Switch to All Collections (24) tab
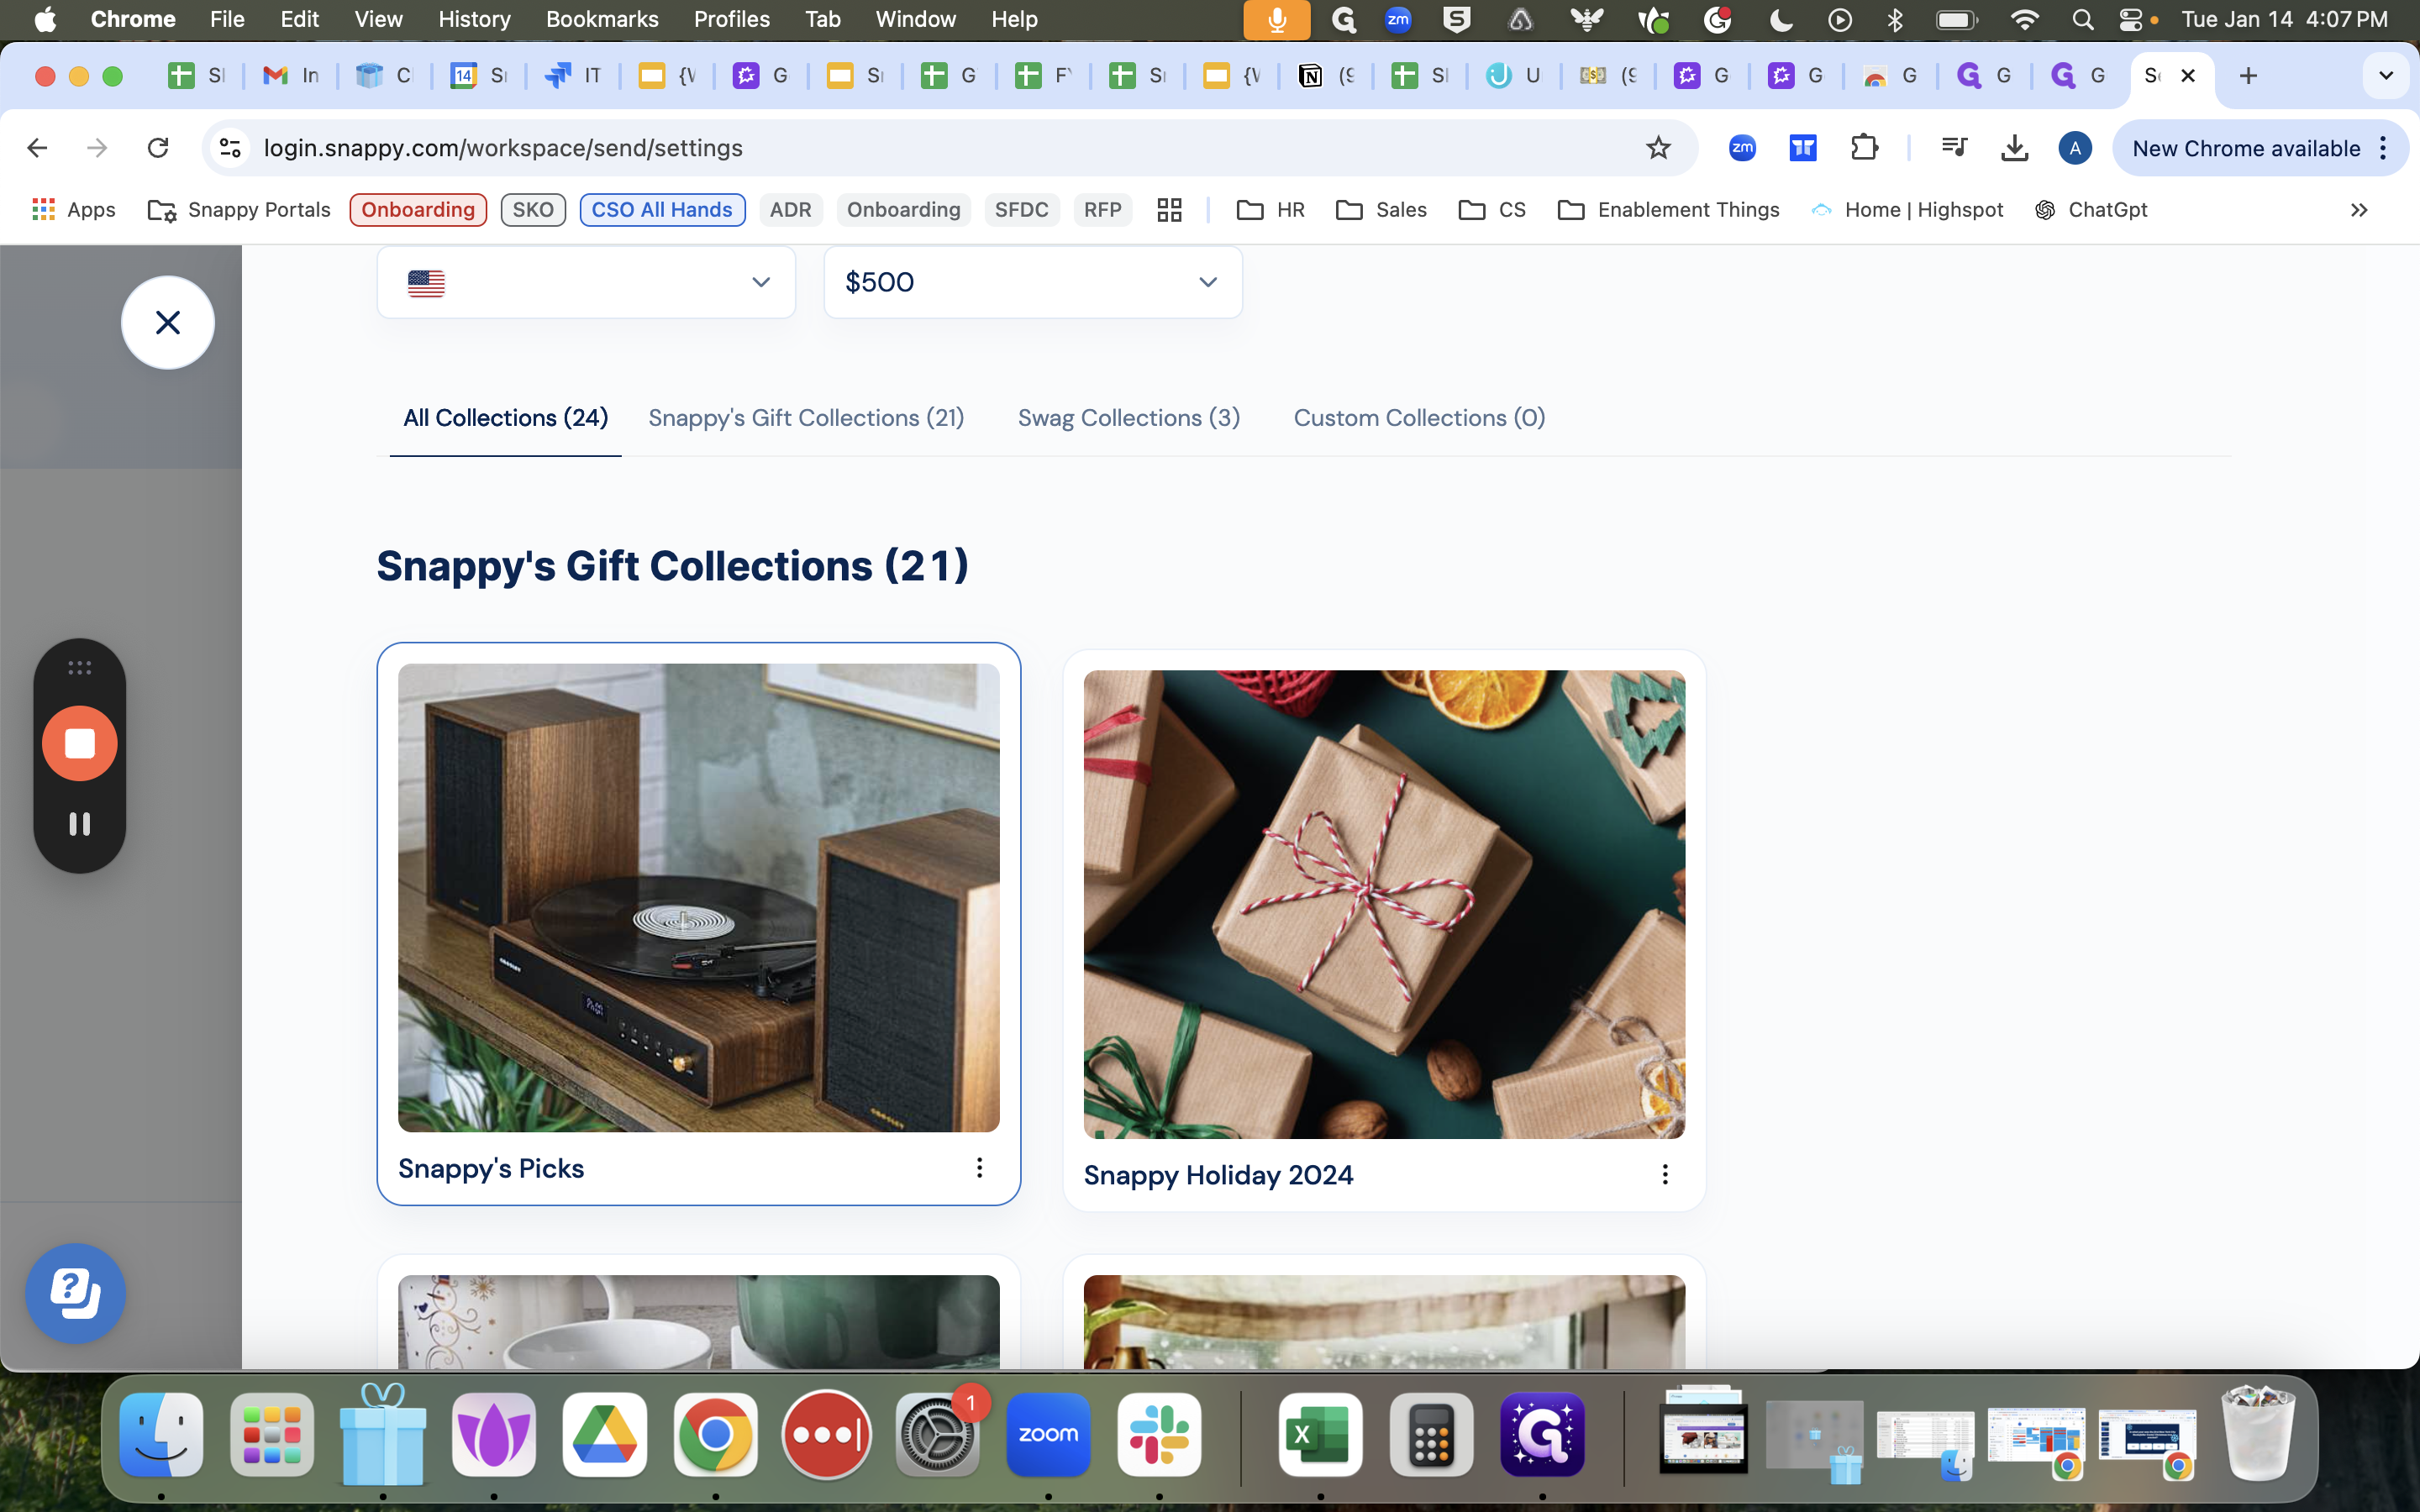The height and width of the screenshot is (1512, 2420). [505, 418]
